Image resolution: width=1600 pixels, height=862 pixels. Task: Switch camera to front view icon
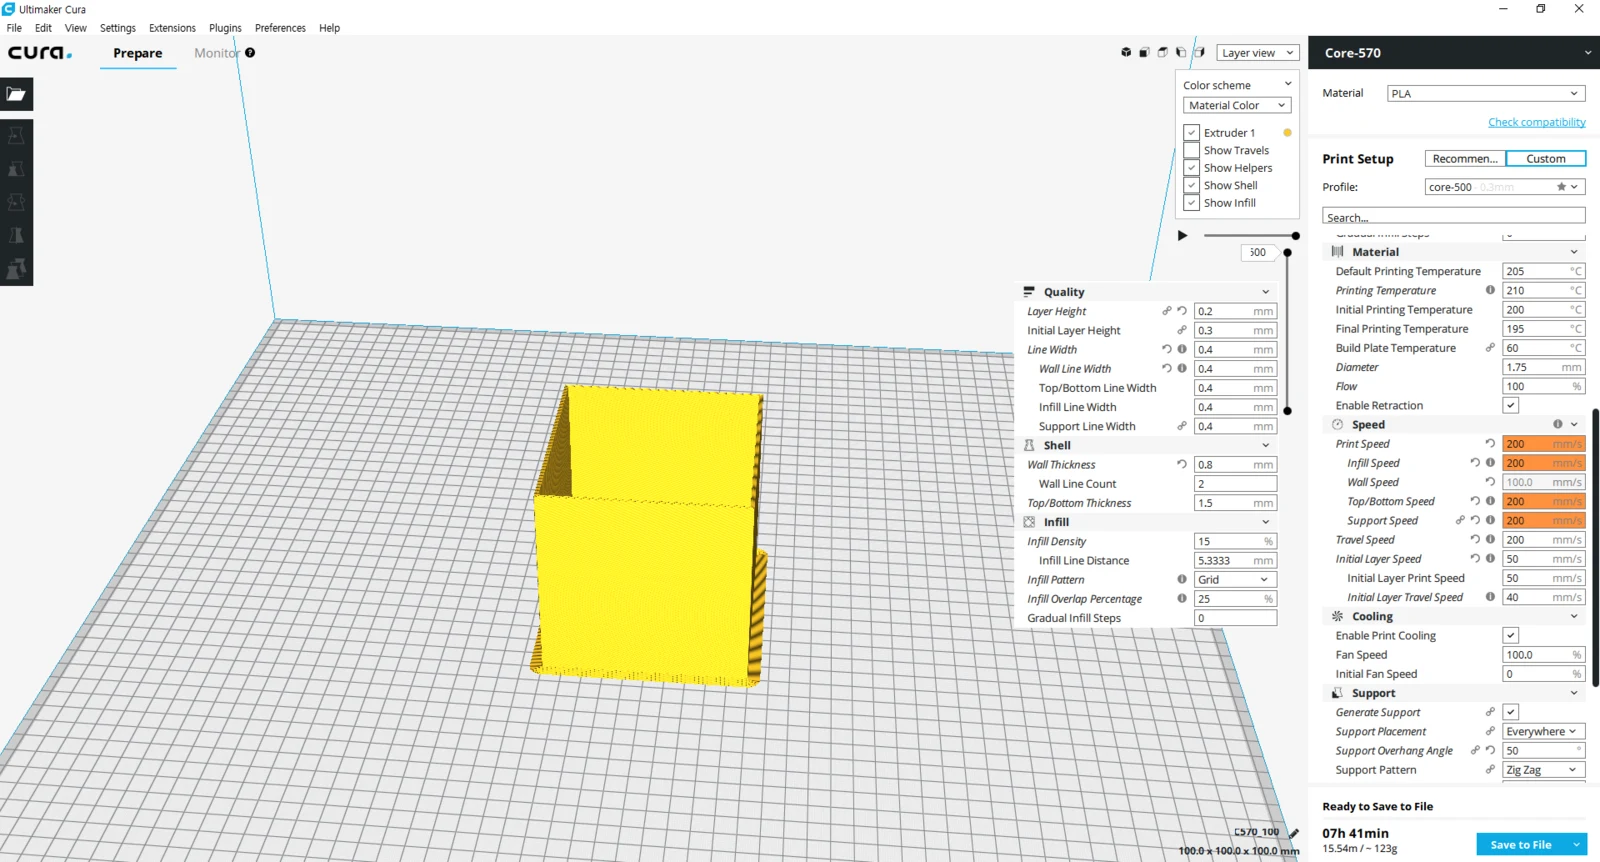[1144, 52]
